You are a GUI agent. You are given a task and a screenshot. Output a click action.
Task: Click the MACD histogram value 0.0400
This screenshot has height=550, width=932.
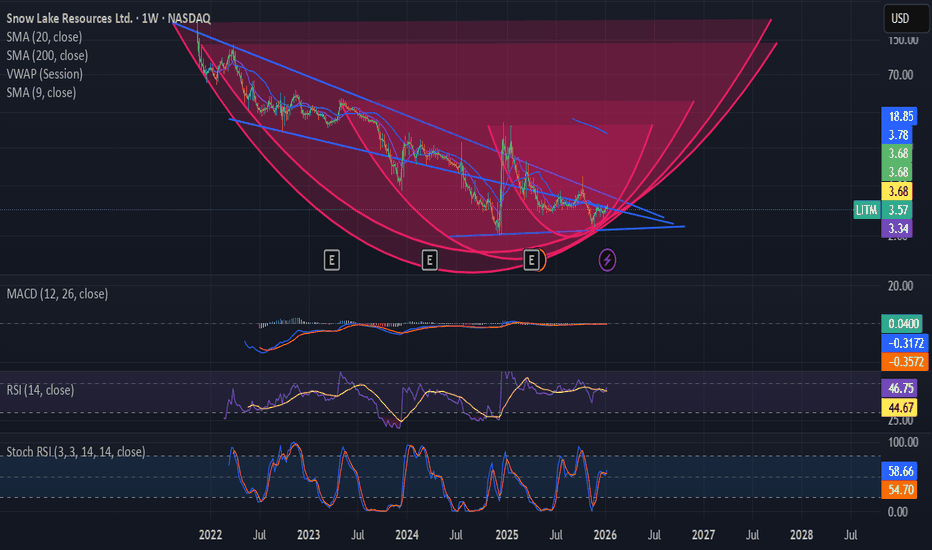pyautogui.click(x=902, y=323)
